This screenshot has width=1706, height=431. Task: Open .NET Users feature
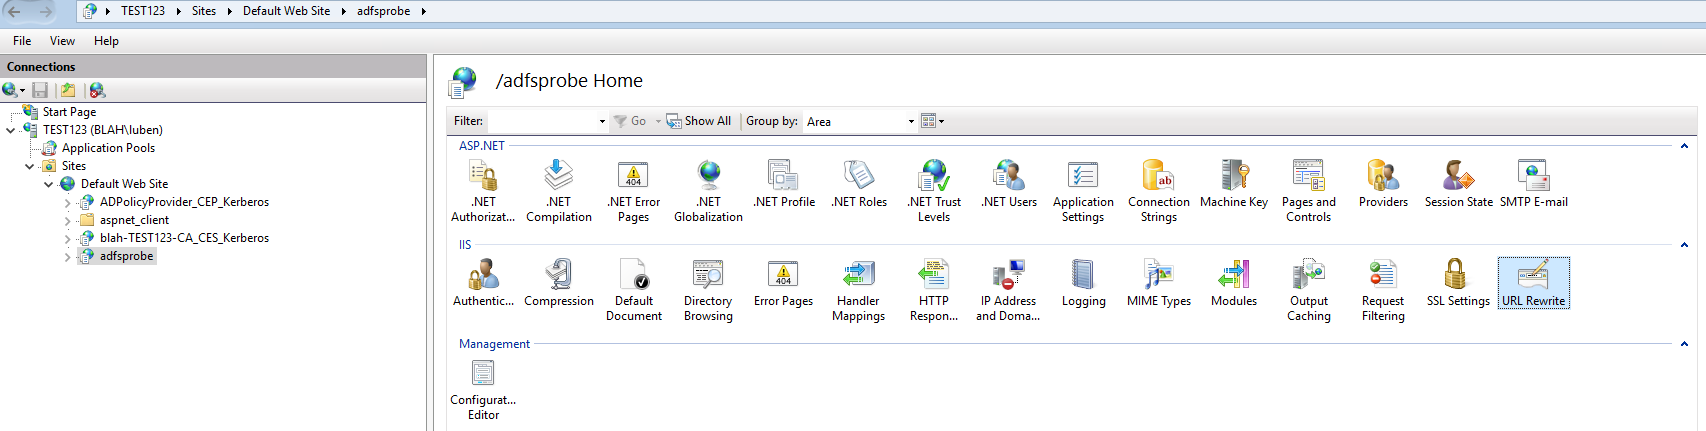tap(1009, 184)
